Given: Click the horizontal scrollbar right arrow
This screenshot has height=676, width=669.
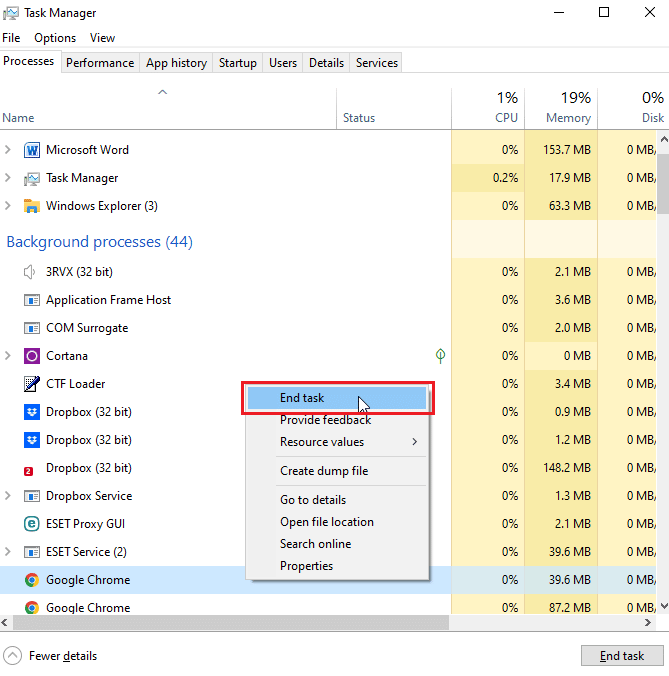Looking at the screenshot, I should [x=648, y=622].
